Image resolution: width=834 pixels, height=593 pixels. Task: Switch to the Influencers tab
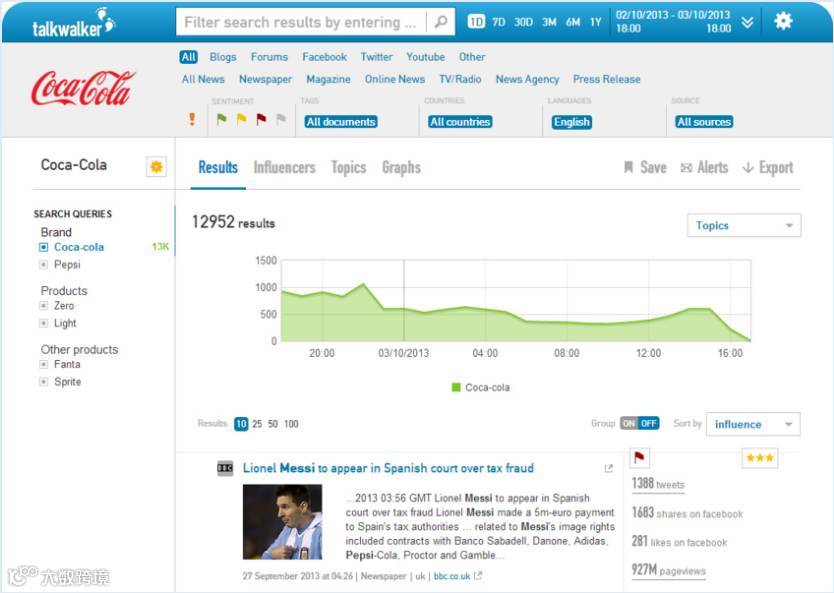pyautogui.click(x=285, y=168)
